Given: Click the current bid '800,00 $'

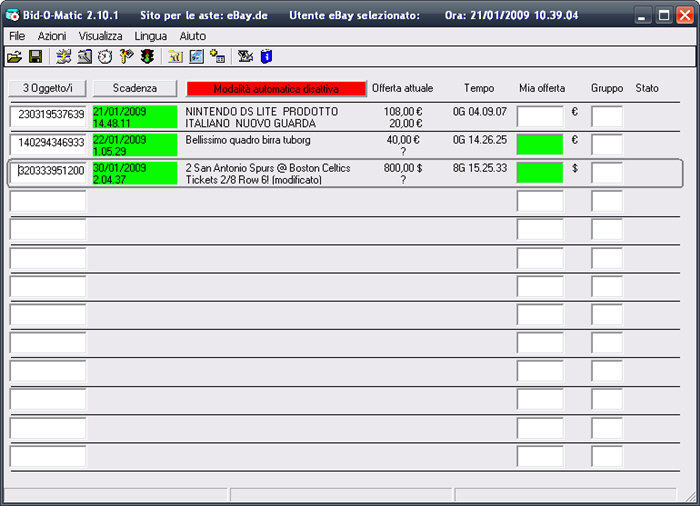Looking at the screenshot, I should tap(403, 168).
